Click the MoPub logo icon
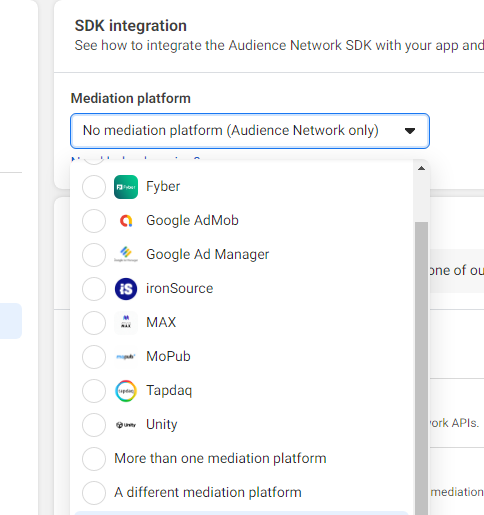The width and height of the screenshot is (484, 515). pyautogui.click(x=126, y=357)
